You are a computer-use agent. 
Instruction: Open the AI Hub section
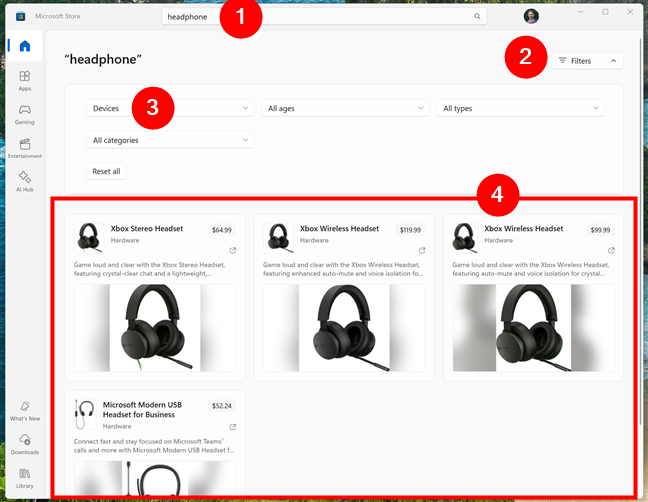coord(25,182)
